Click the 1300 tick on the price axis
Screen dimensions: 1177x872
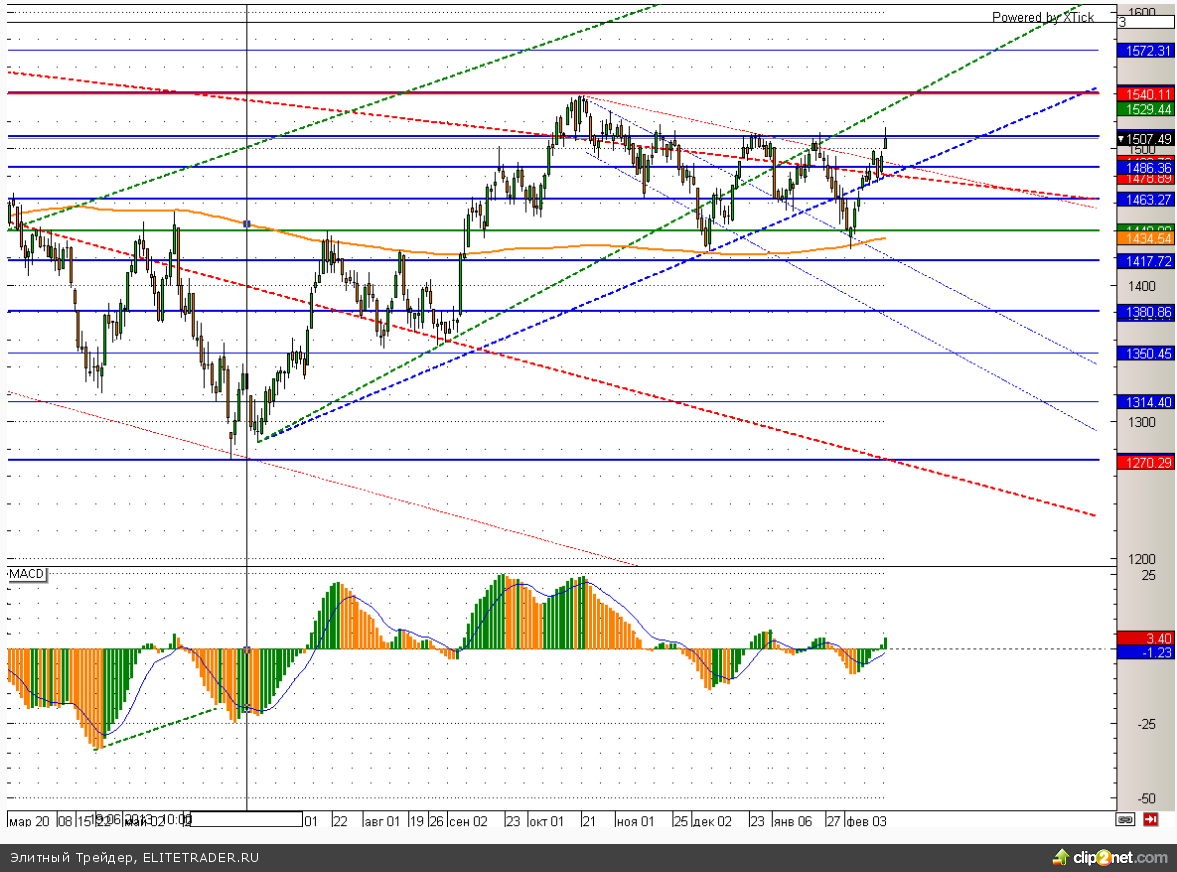(x=1141, y=422)
